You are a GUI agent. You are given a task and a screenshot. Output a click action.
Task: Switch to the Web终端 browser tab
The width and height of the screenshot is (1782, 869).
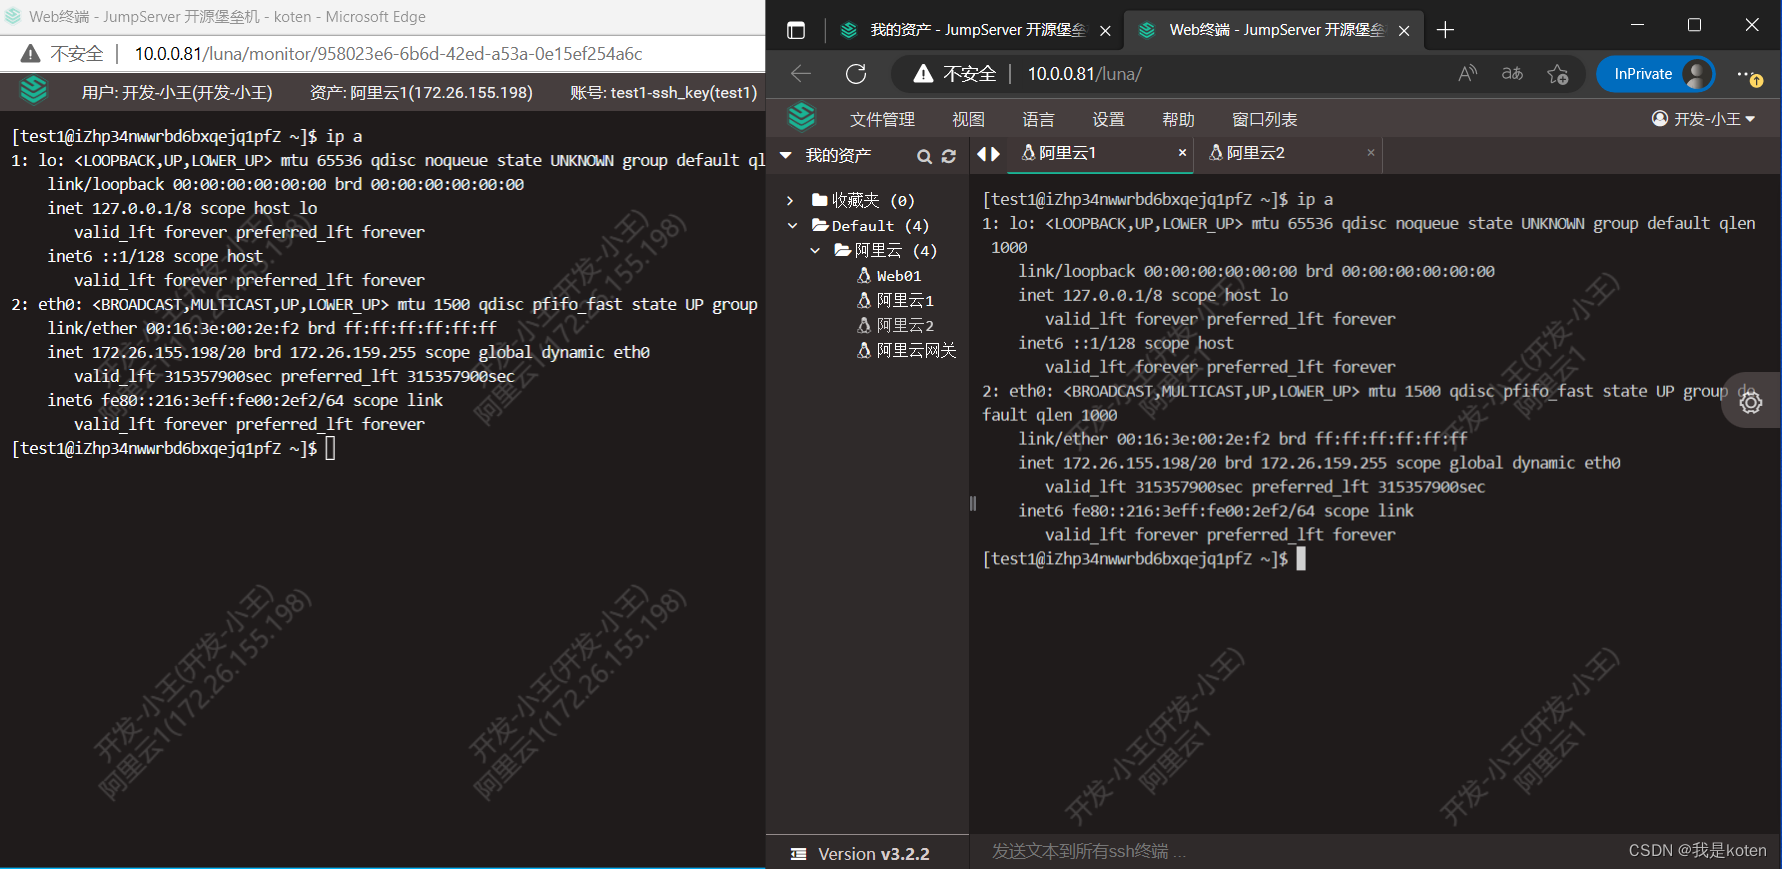[1262, 30]
